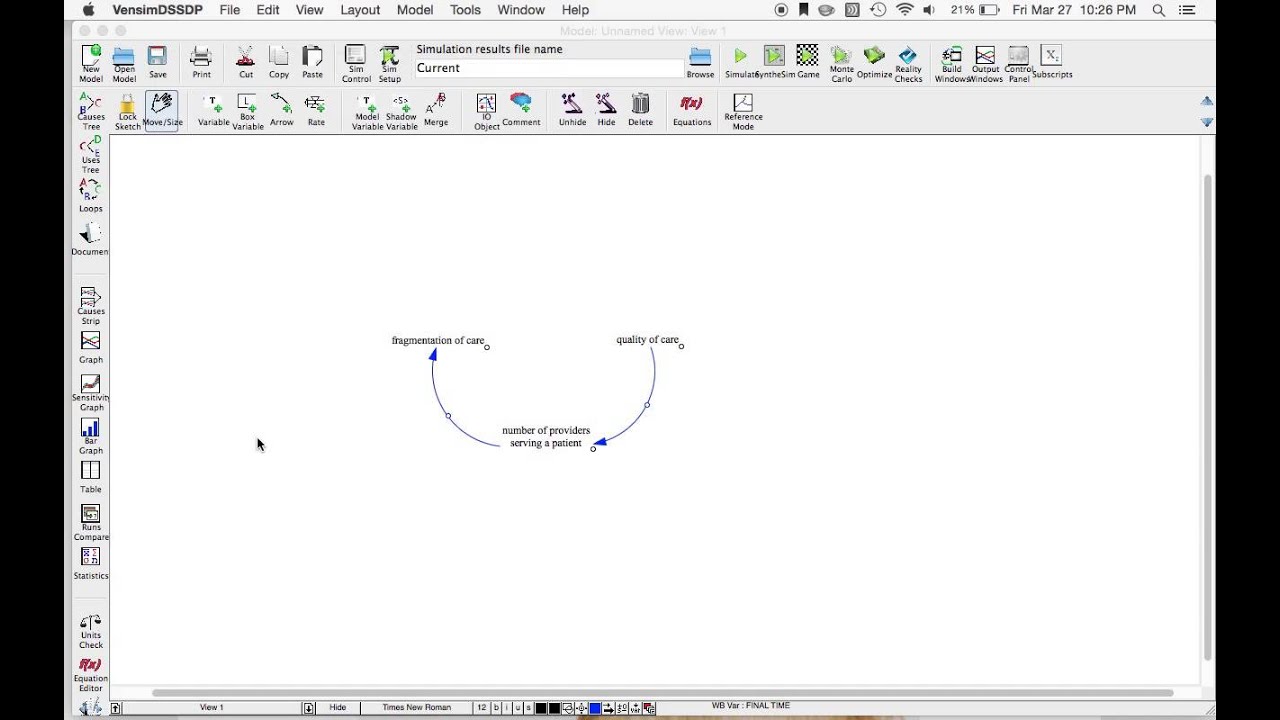
Task: Run the model with Simulate icon
Action: tap(741, 62)
